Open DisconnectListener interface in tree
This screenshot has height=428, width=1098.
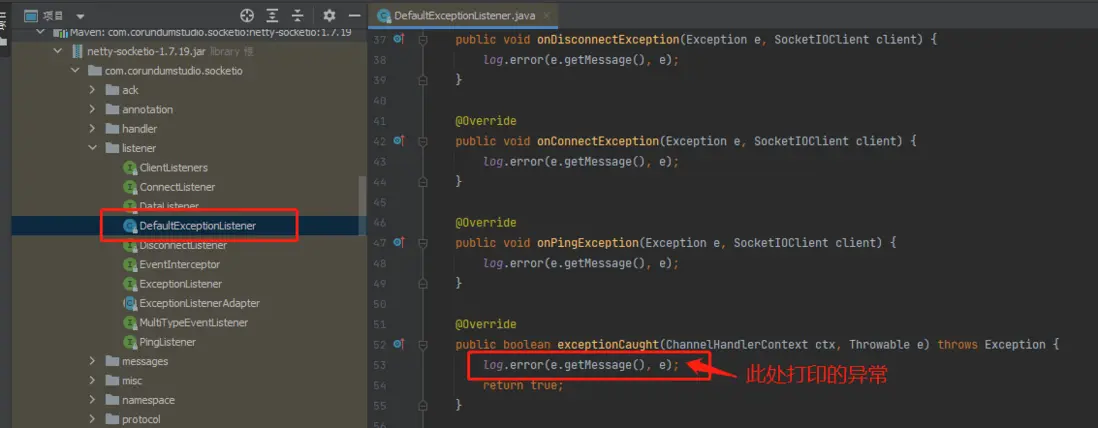tap(183, 245)
